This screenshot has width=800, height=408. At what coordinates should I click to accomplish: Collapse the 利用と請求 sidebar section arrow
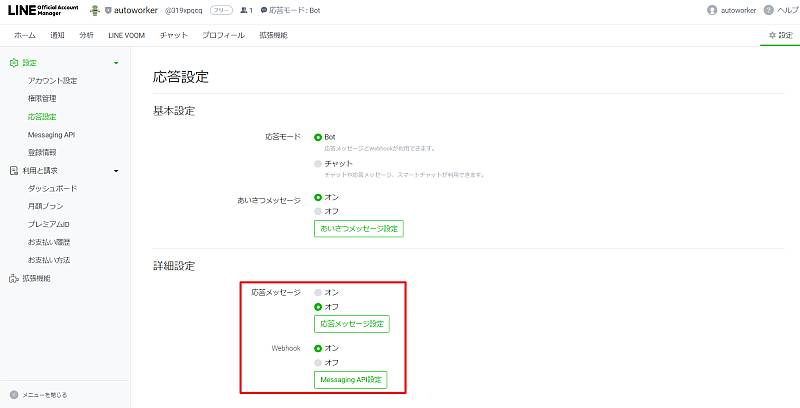point(116,171)
